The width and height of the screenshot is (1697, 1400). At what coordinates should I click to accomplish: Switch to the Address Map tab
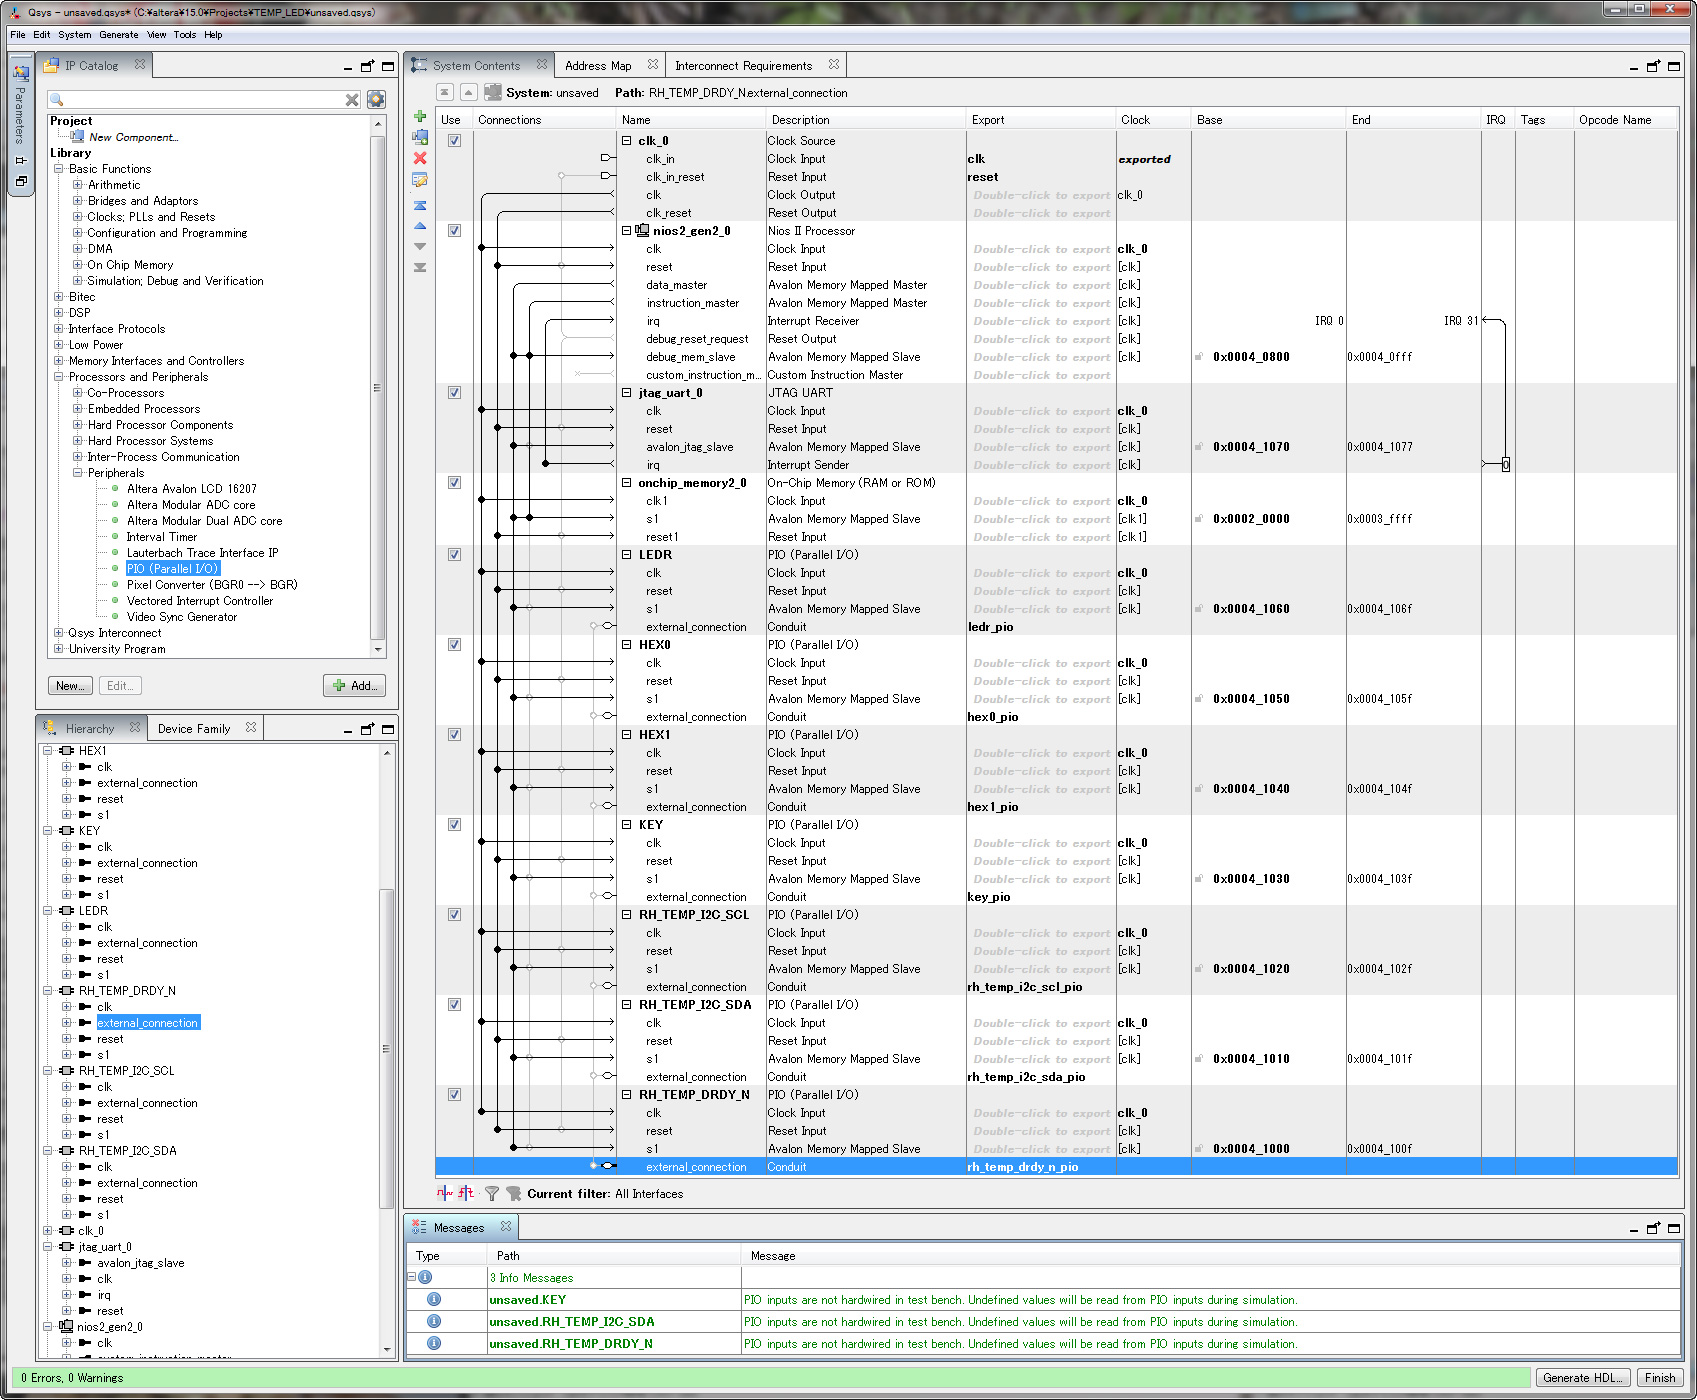click(x=598, y=66)
